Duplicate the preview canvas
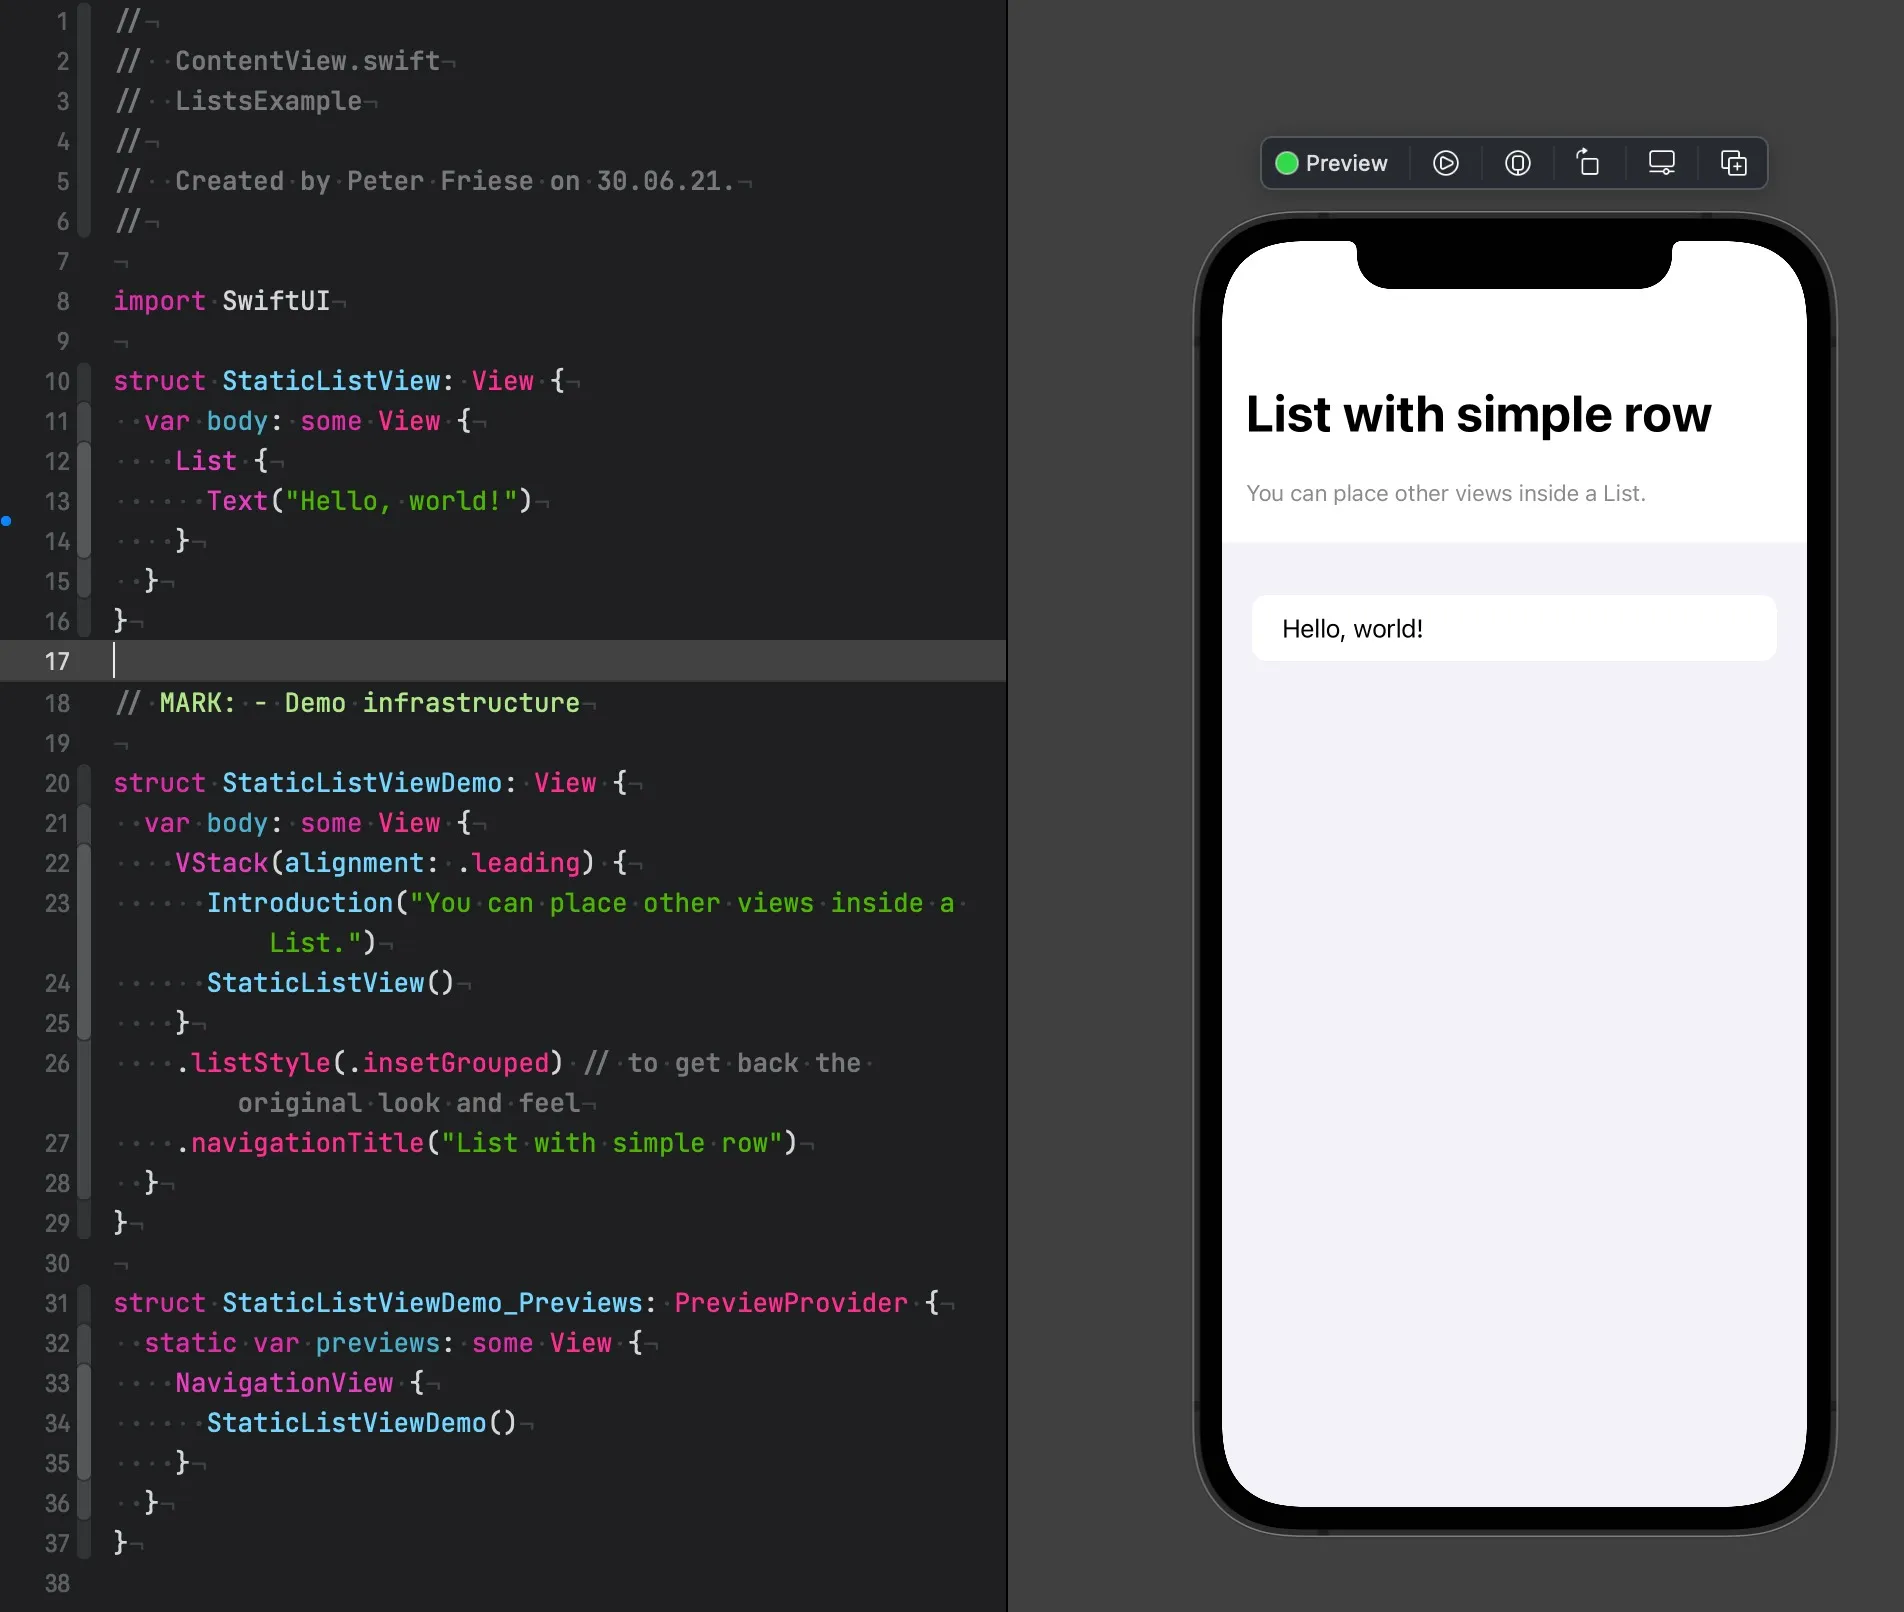 [x=1734, y=163]
